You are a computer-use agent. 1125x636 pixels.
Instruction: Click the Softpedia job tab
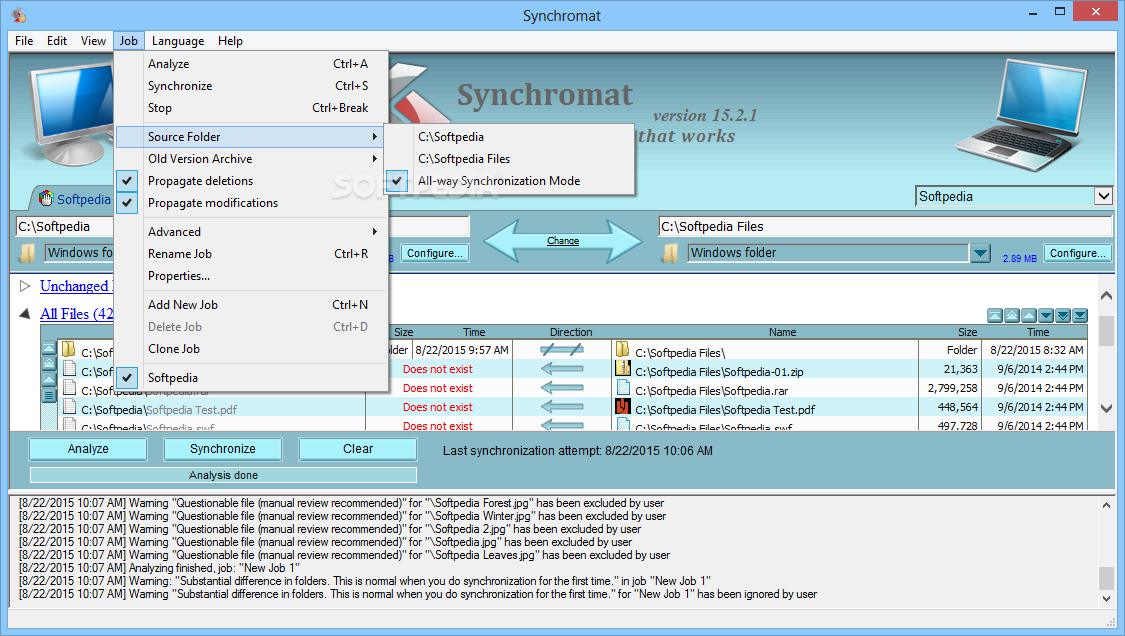[x=75, y=200]
